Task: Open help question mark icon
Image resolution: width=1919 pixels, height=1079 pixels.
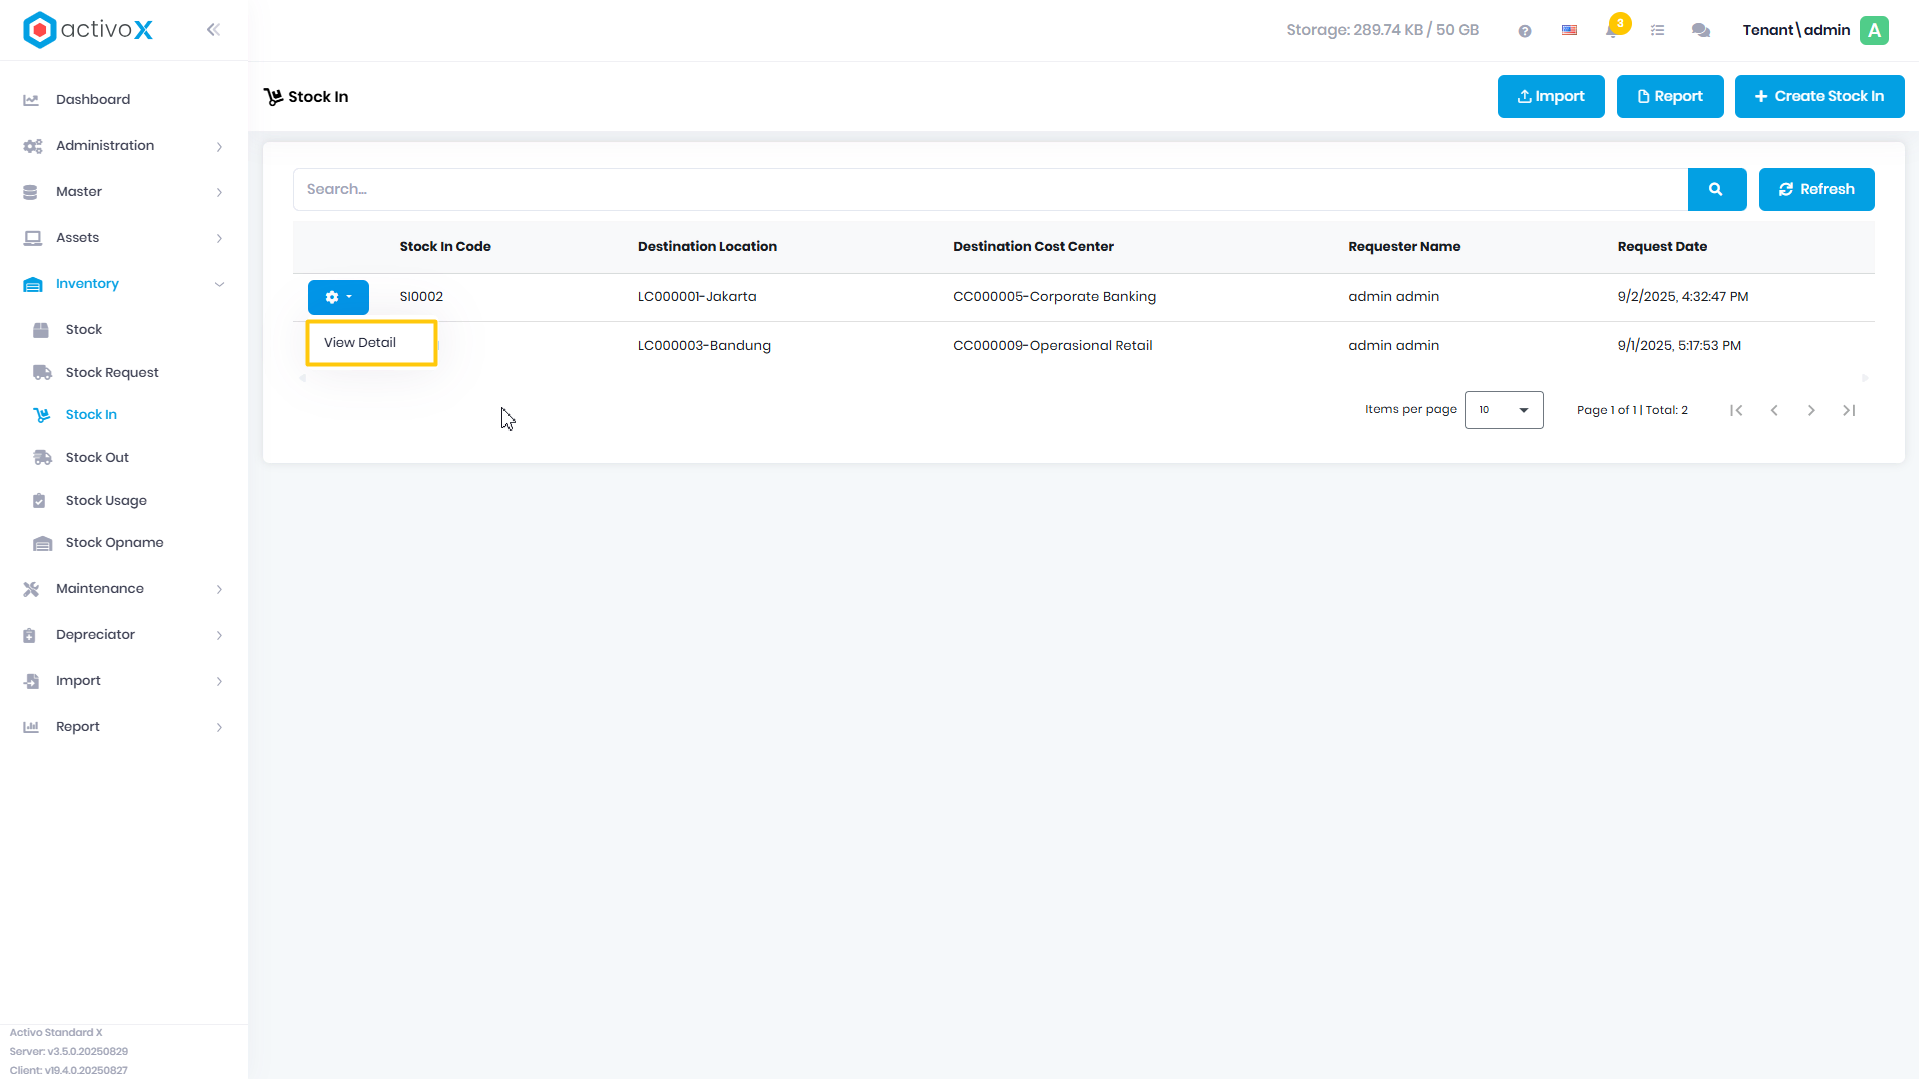Action: click(x=1525, y=31)
